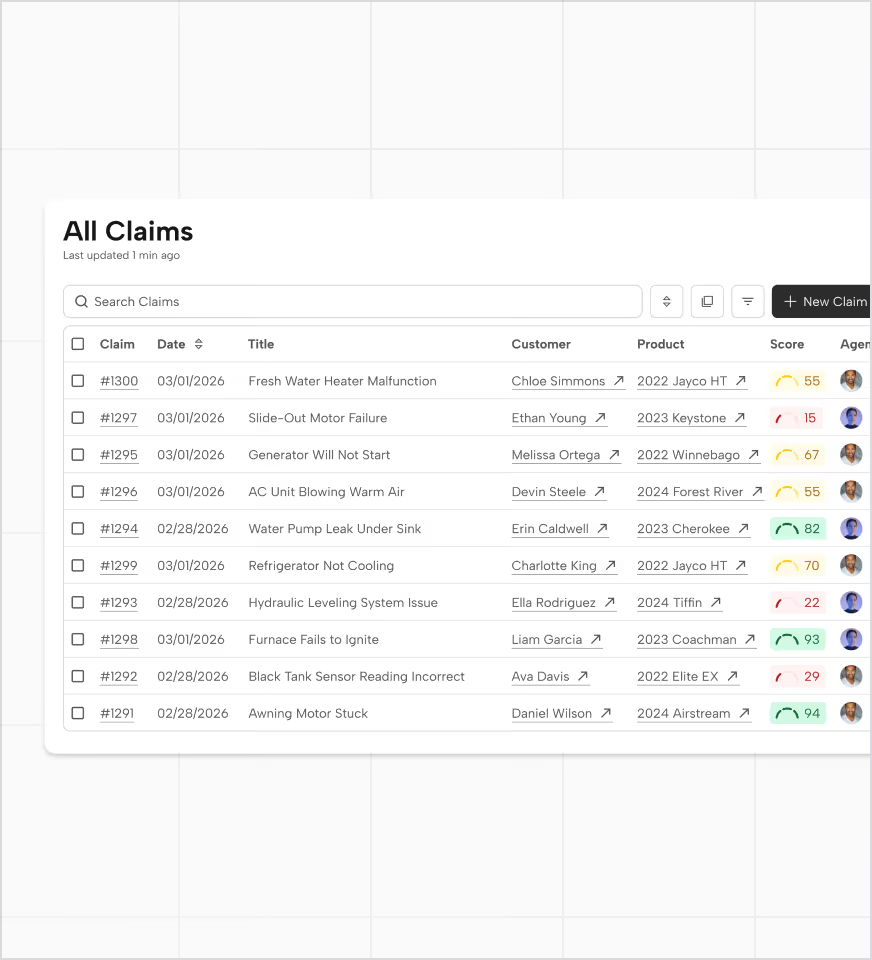872x960 pixels.
Task: Click arrow icon beside 2023 Keystone
Action: tap(740, 418)
